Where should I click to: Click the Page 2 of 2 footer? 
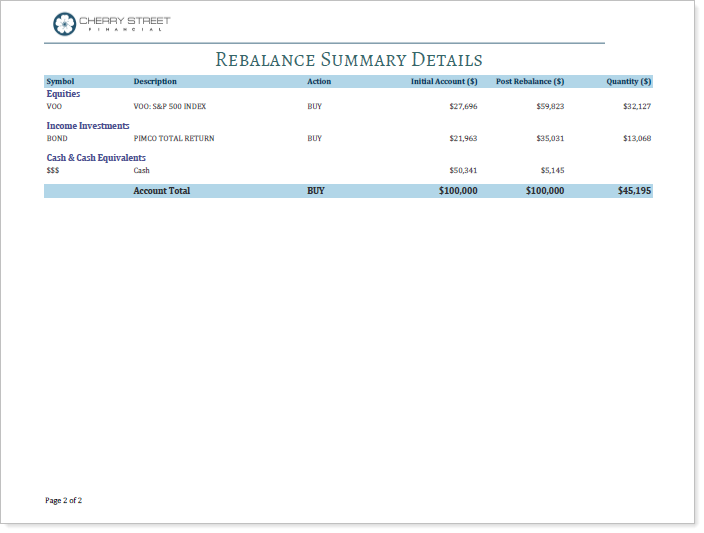64,500
